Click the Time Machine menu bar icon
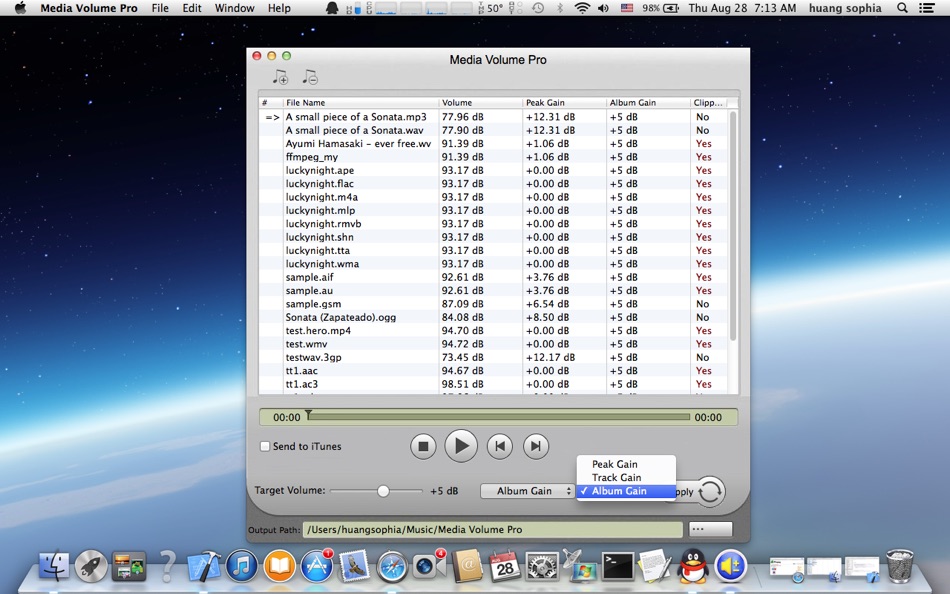The width and height of the screenshot is (950, 594). click(x=538, y=8)
